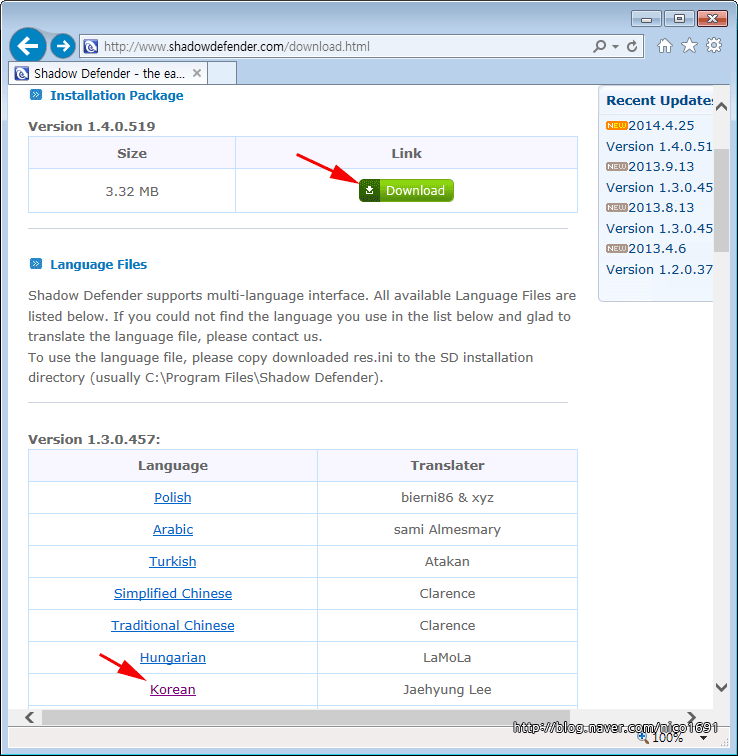The height and width of the screenshot is (756, 738).
Task: Go back with the browser back arrow
Action: point(27,46)
